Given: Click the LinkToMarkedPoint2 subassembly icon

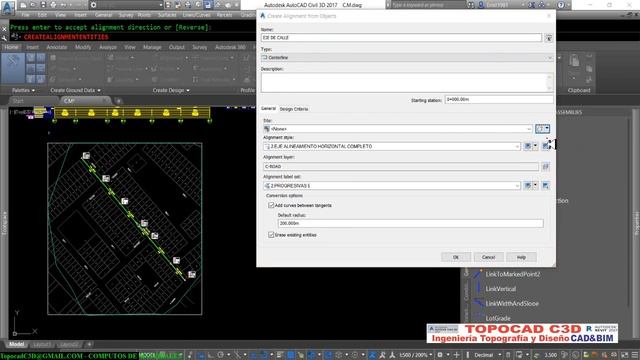Looking at the screenshot, I should point(477,274).
